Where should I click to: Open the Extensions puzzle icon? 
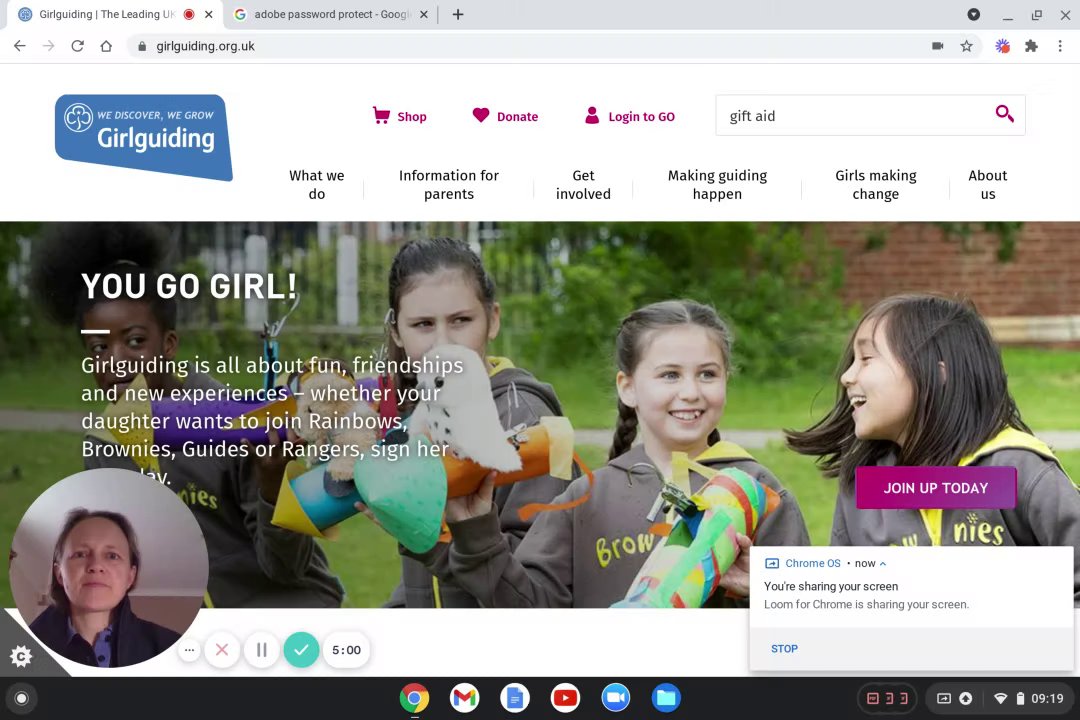pyautogui.click(x=1031, y=46)
